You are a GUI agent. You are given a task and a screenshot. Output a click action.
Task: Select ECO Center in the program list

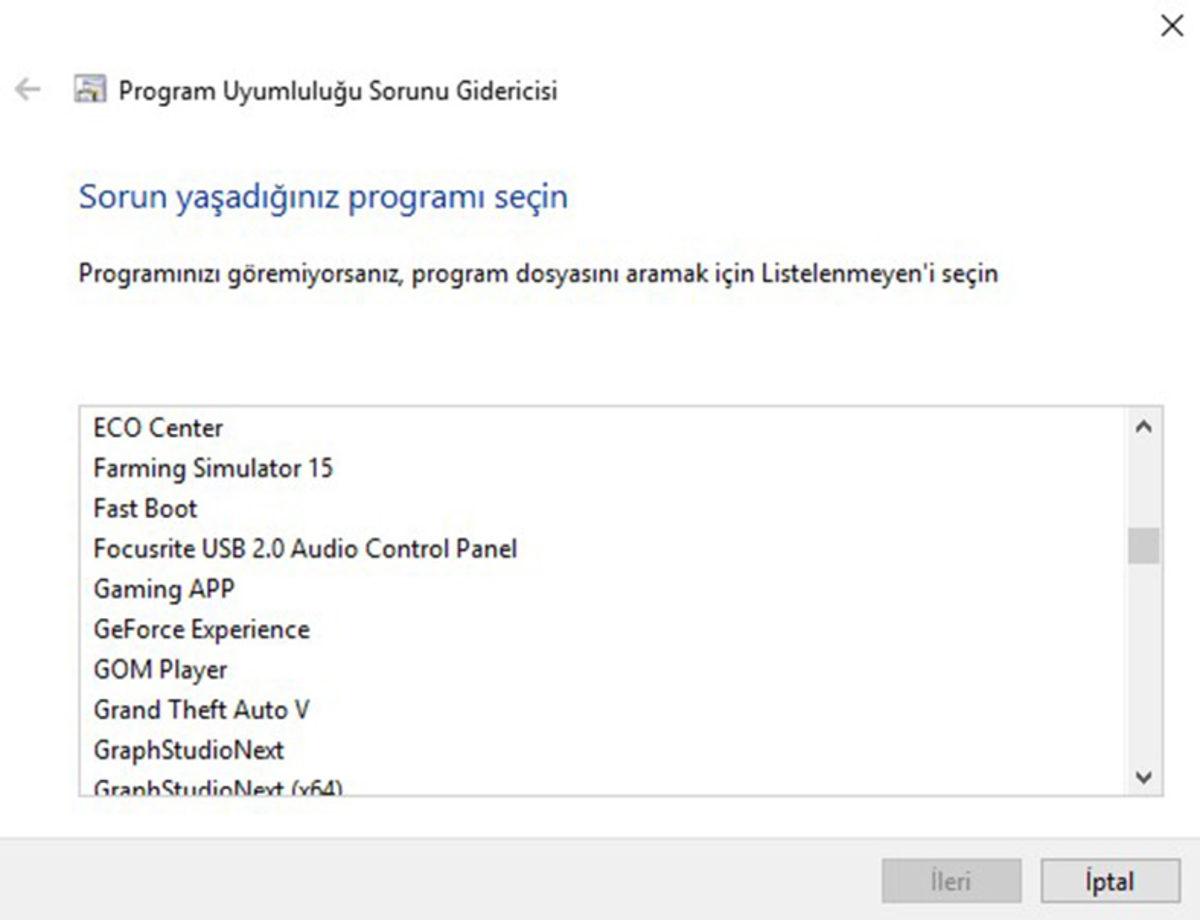[x=157, y=428]
